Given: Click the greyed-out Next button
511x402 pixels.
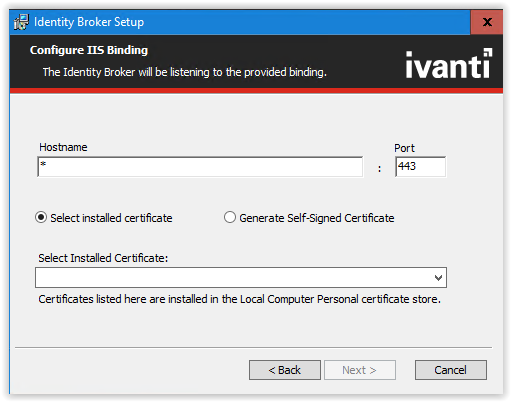Looking at the screenshot, I should (x=360, y=370).
